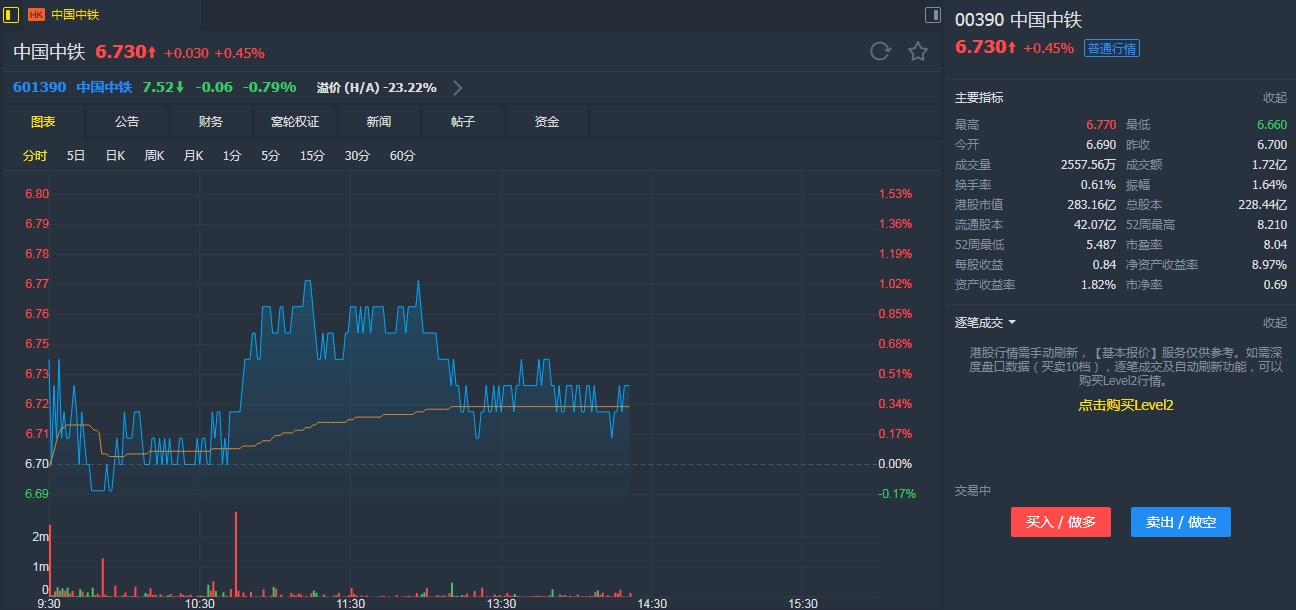Expand the H/A premium chevron arrow
Image resolution: width=1296 pixels, height=610 pixels.
click(458, 88)
